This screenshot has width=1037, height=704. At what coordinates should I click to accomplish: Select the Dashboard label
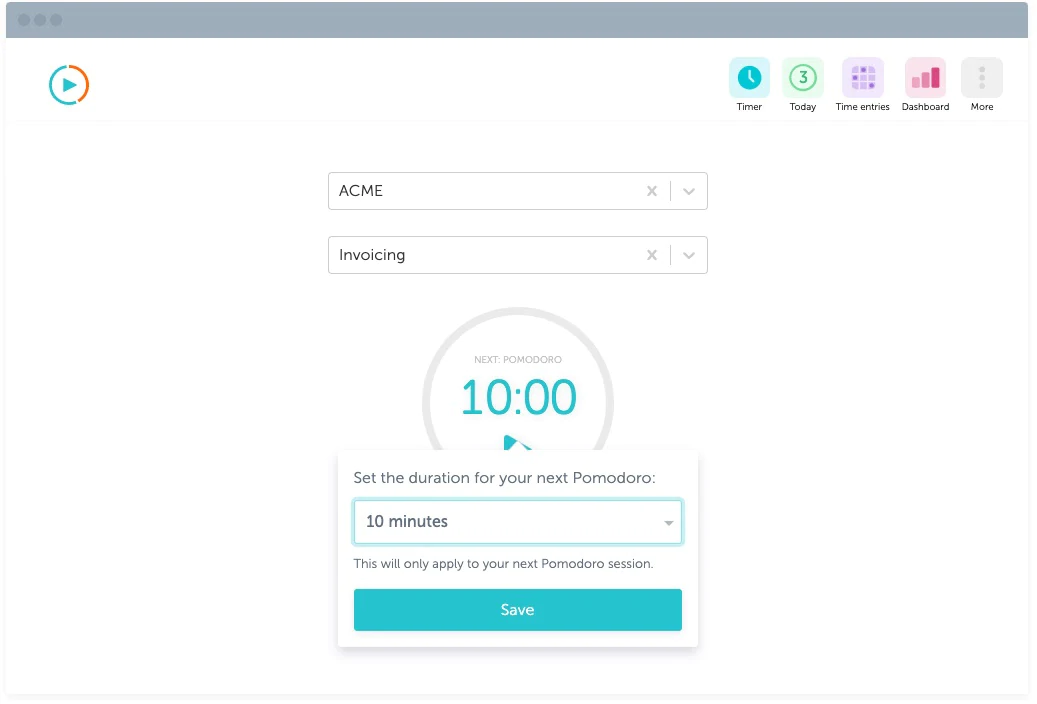[925, 107]
